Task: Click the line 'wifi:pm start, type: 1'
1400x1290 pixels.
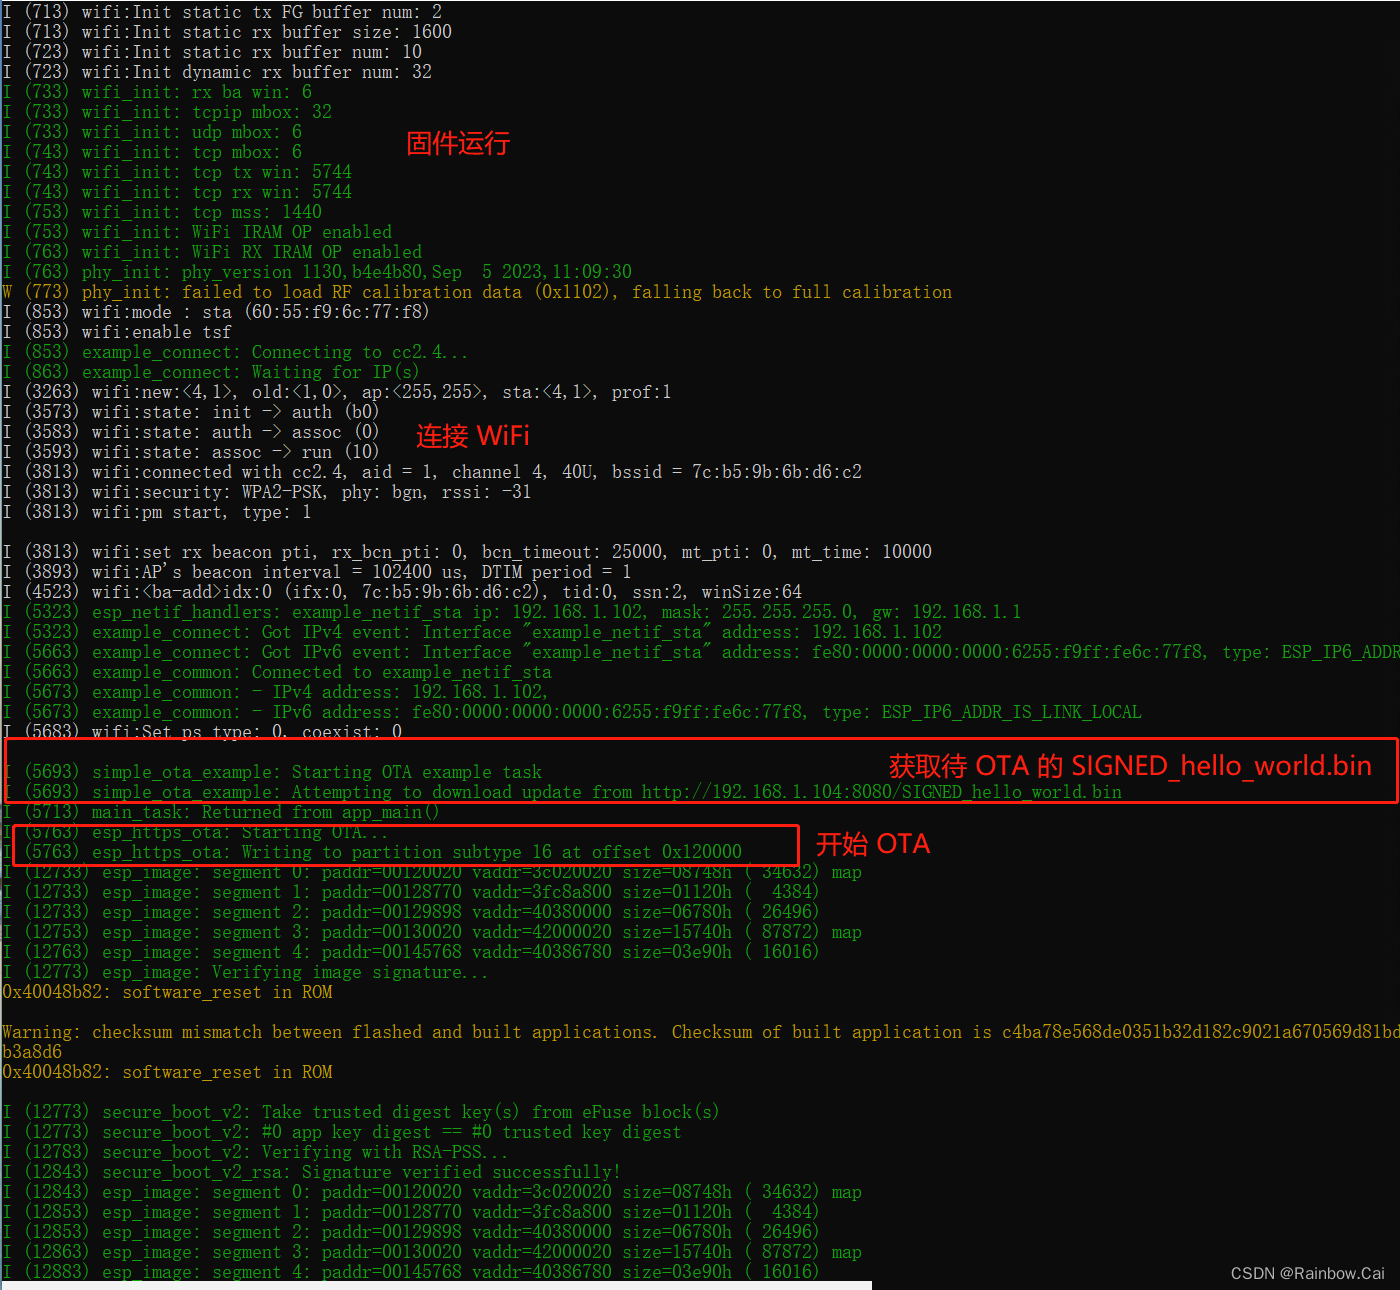Action: click(x=157, y=512)
